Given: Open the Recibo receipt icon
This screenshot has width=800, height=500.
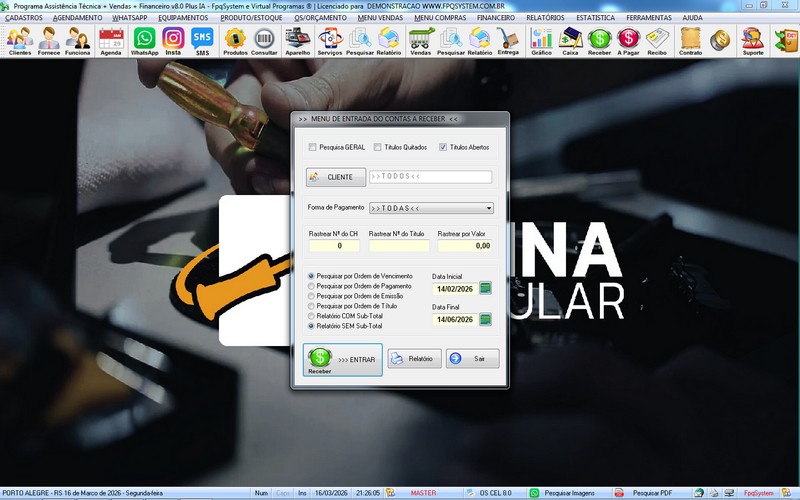Looking at the screenshot, I should (657, 41).
